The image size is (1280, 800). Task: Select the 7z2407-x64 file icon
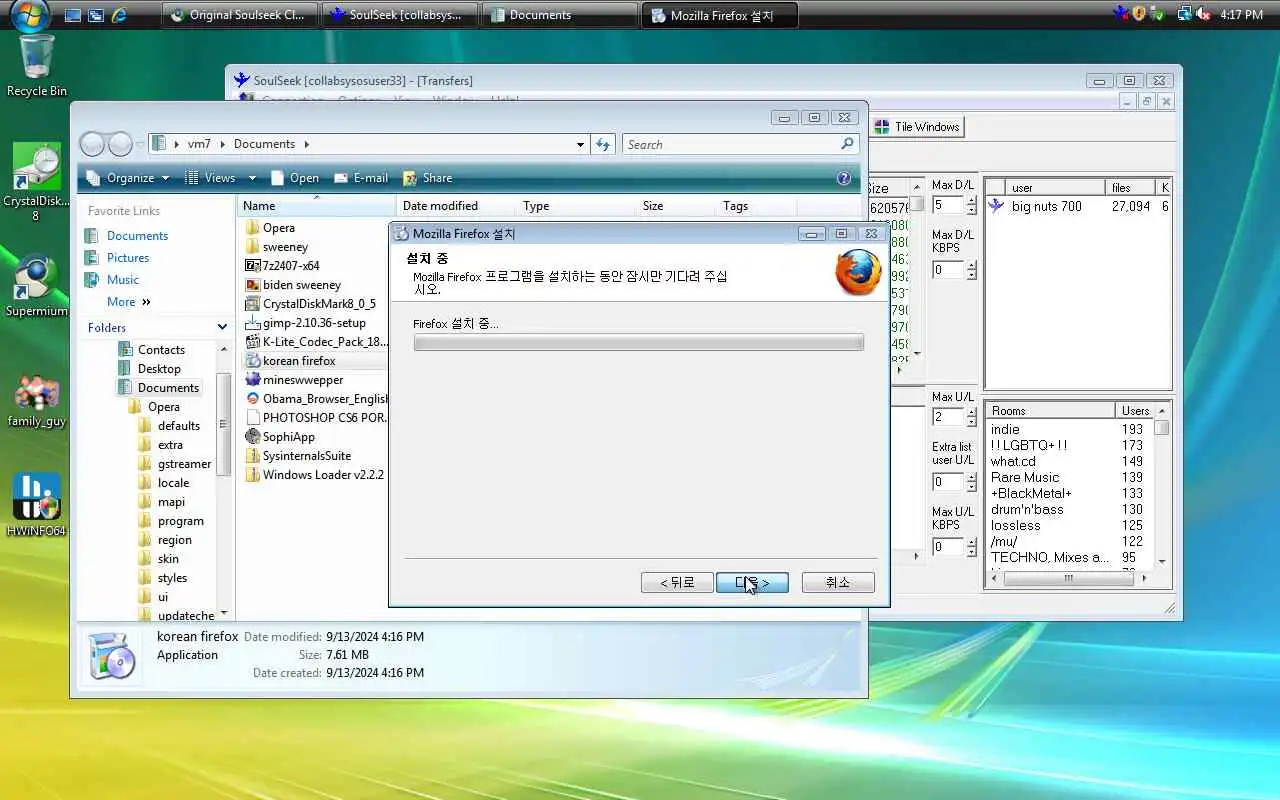click(x=253, y=266)
